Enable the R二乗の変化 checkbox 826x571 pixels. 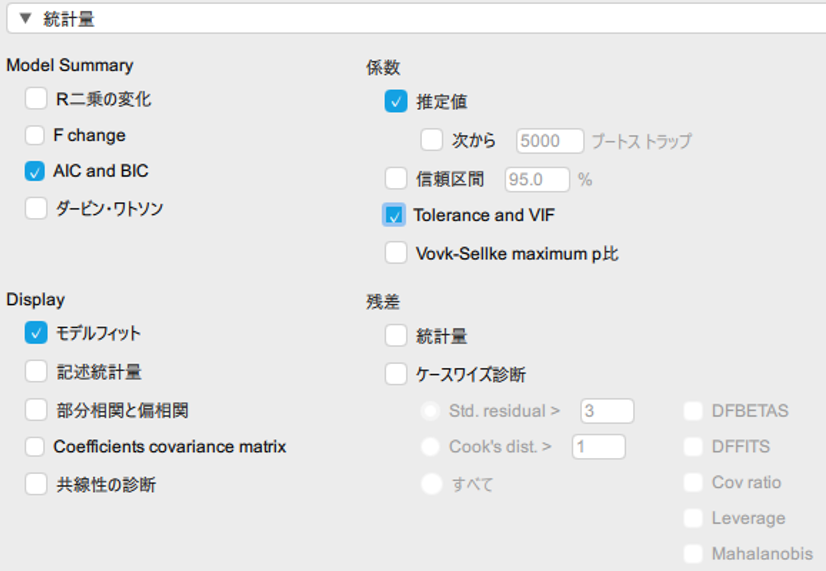36,99
